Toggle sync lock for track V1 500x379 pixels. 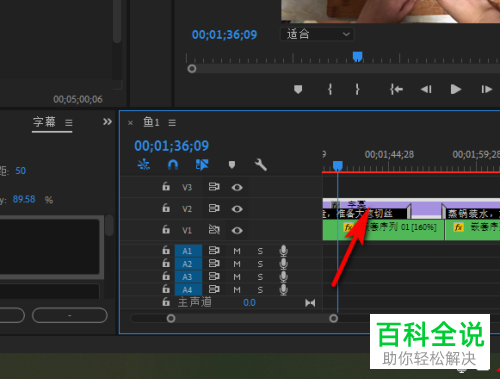point(214,229)
